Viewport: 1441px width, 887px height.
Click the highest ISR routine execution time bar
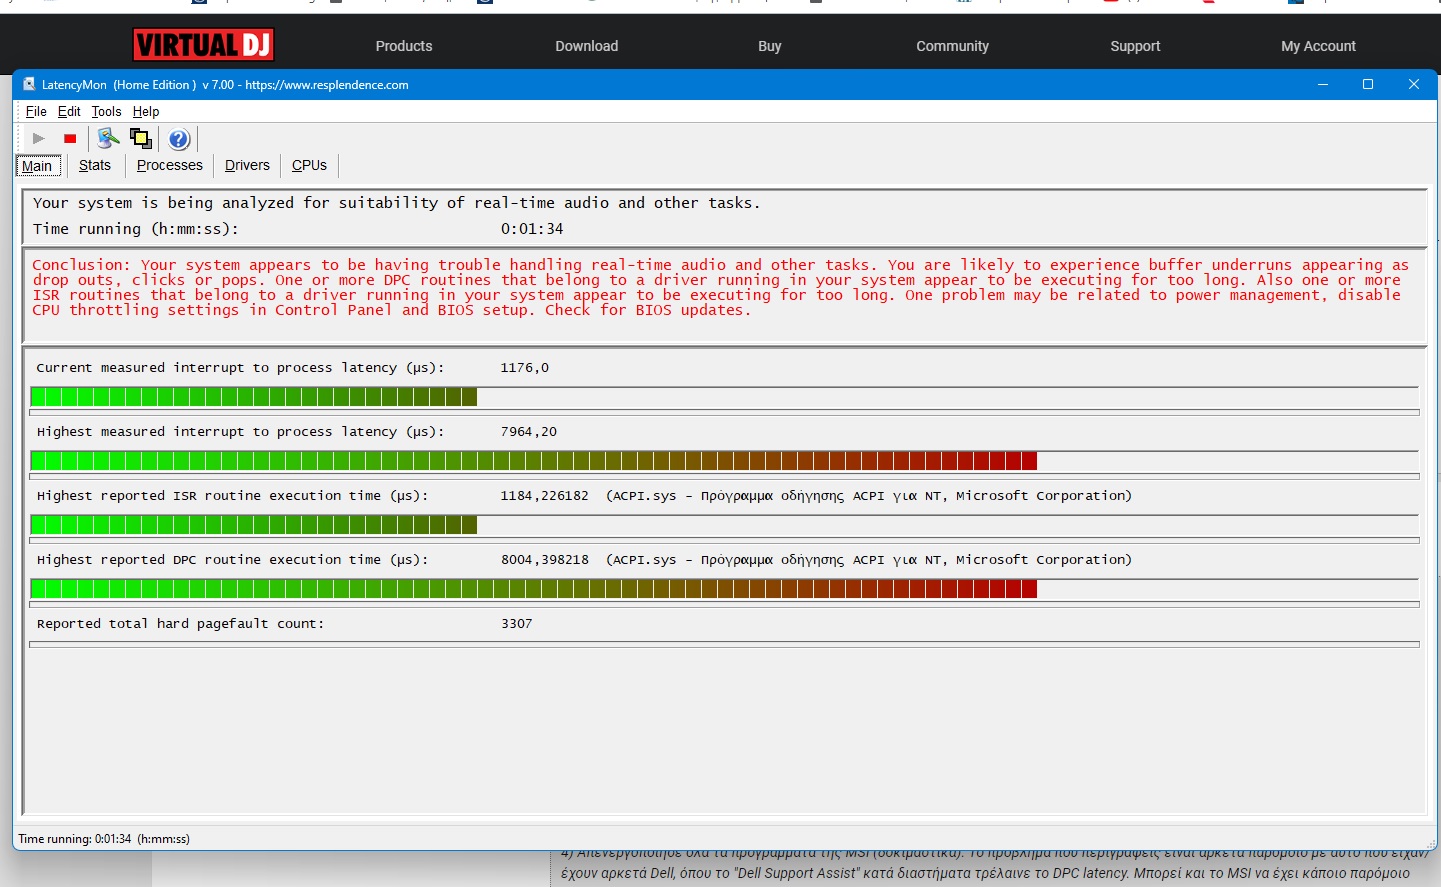[x=724, y=525]
